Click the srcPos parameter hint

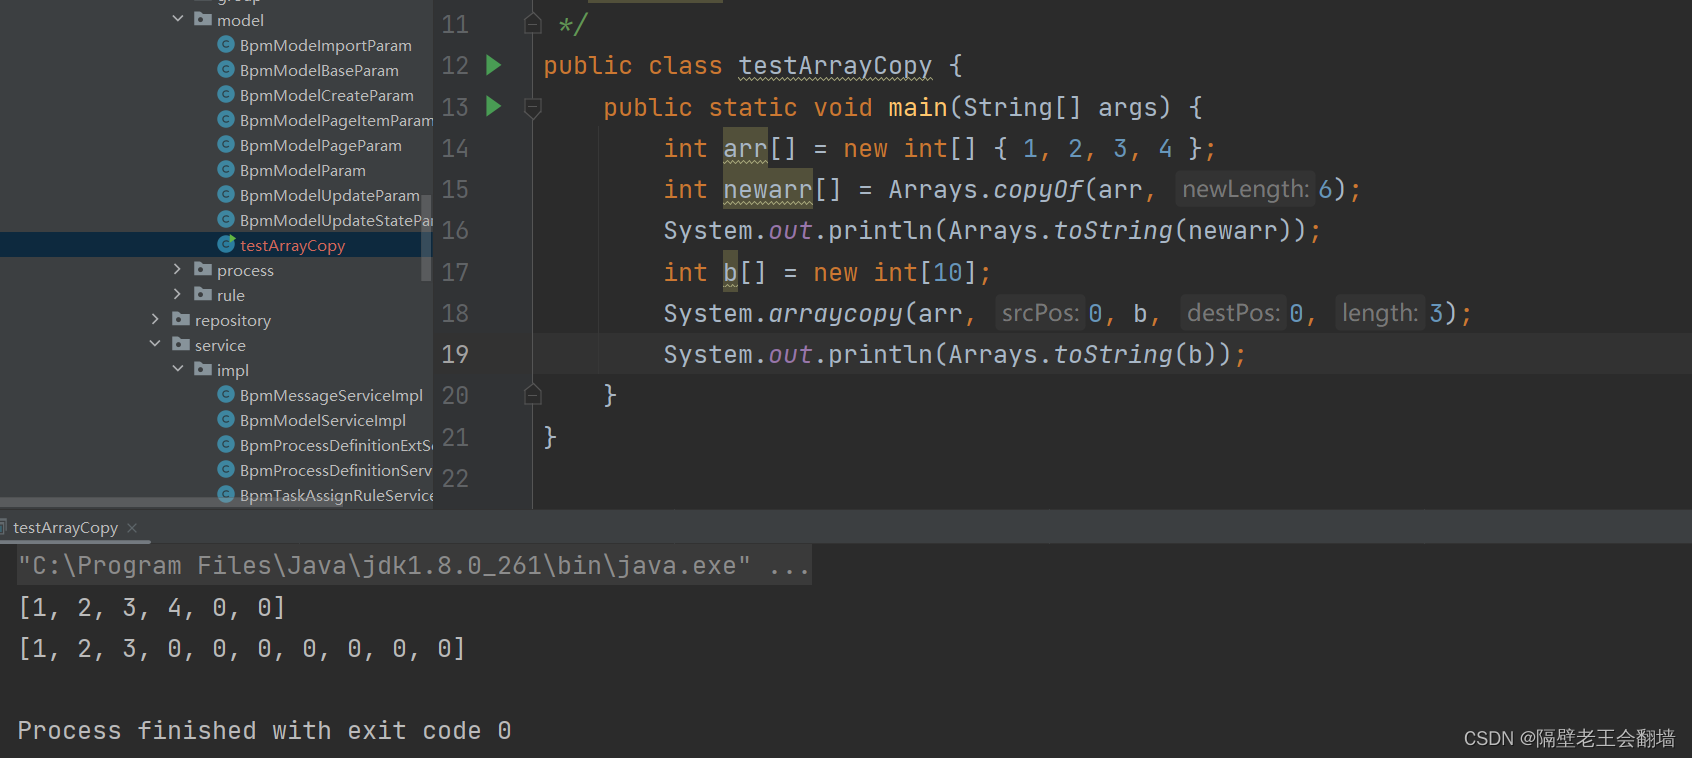pyautogui.click(x=1040, y=313)
